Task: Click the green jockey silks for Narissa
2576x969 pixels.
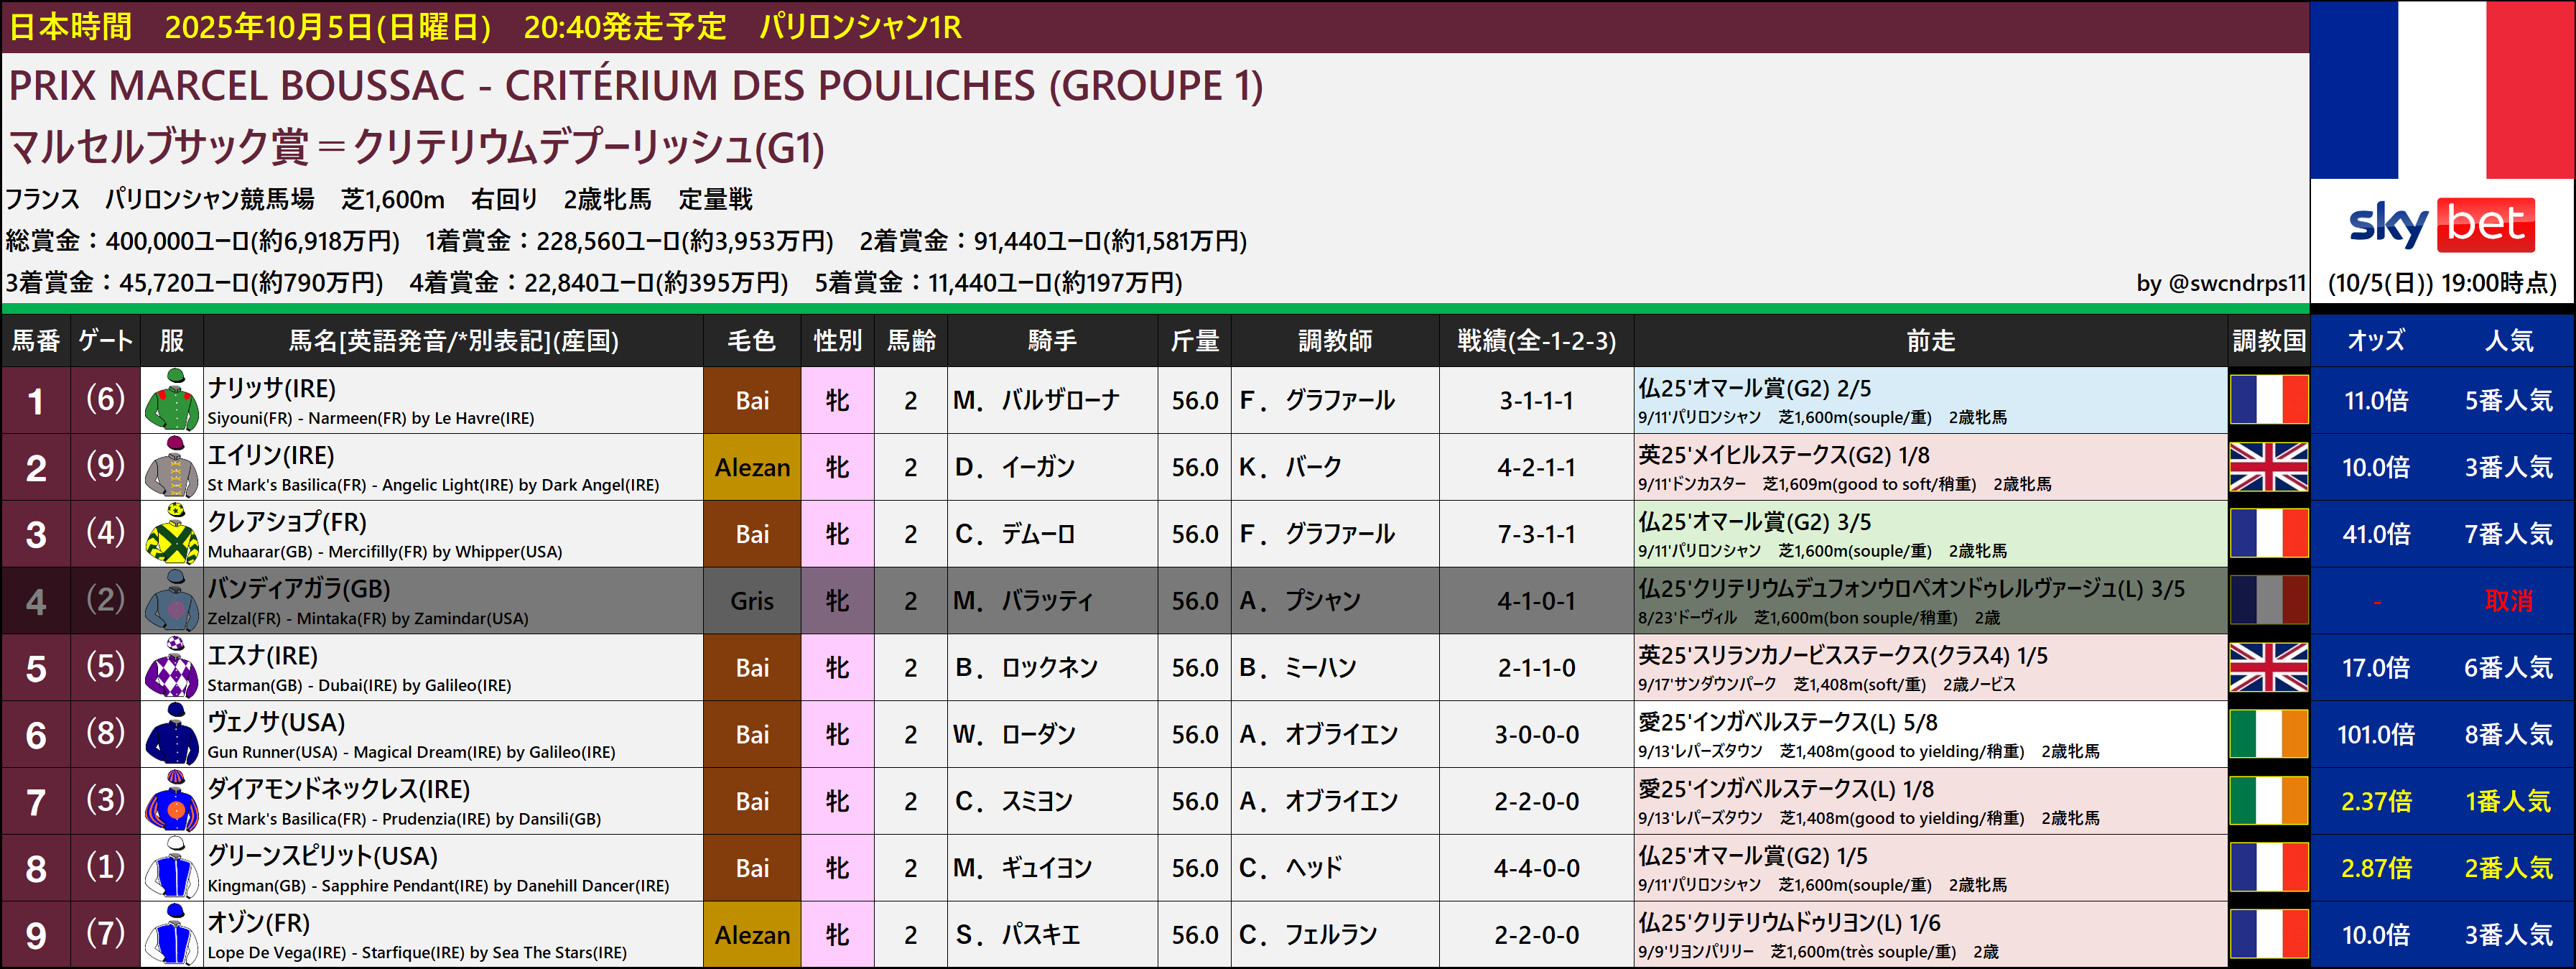Action: tap(172, 401)
